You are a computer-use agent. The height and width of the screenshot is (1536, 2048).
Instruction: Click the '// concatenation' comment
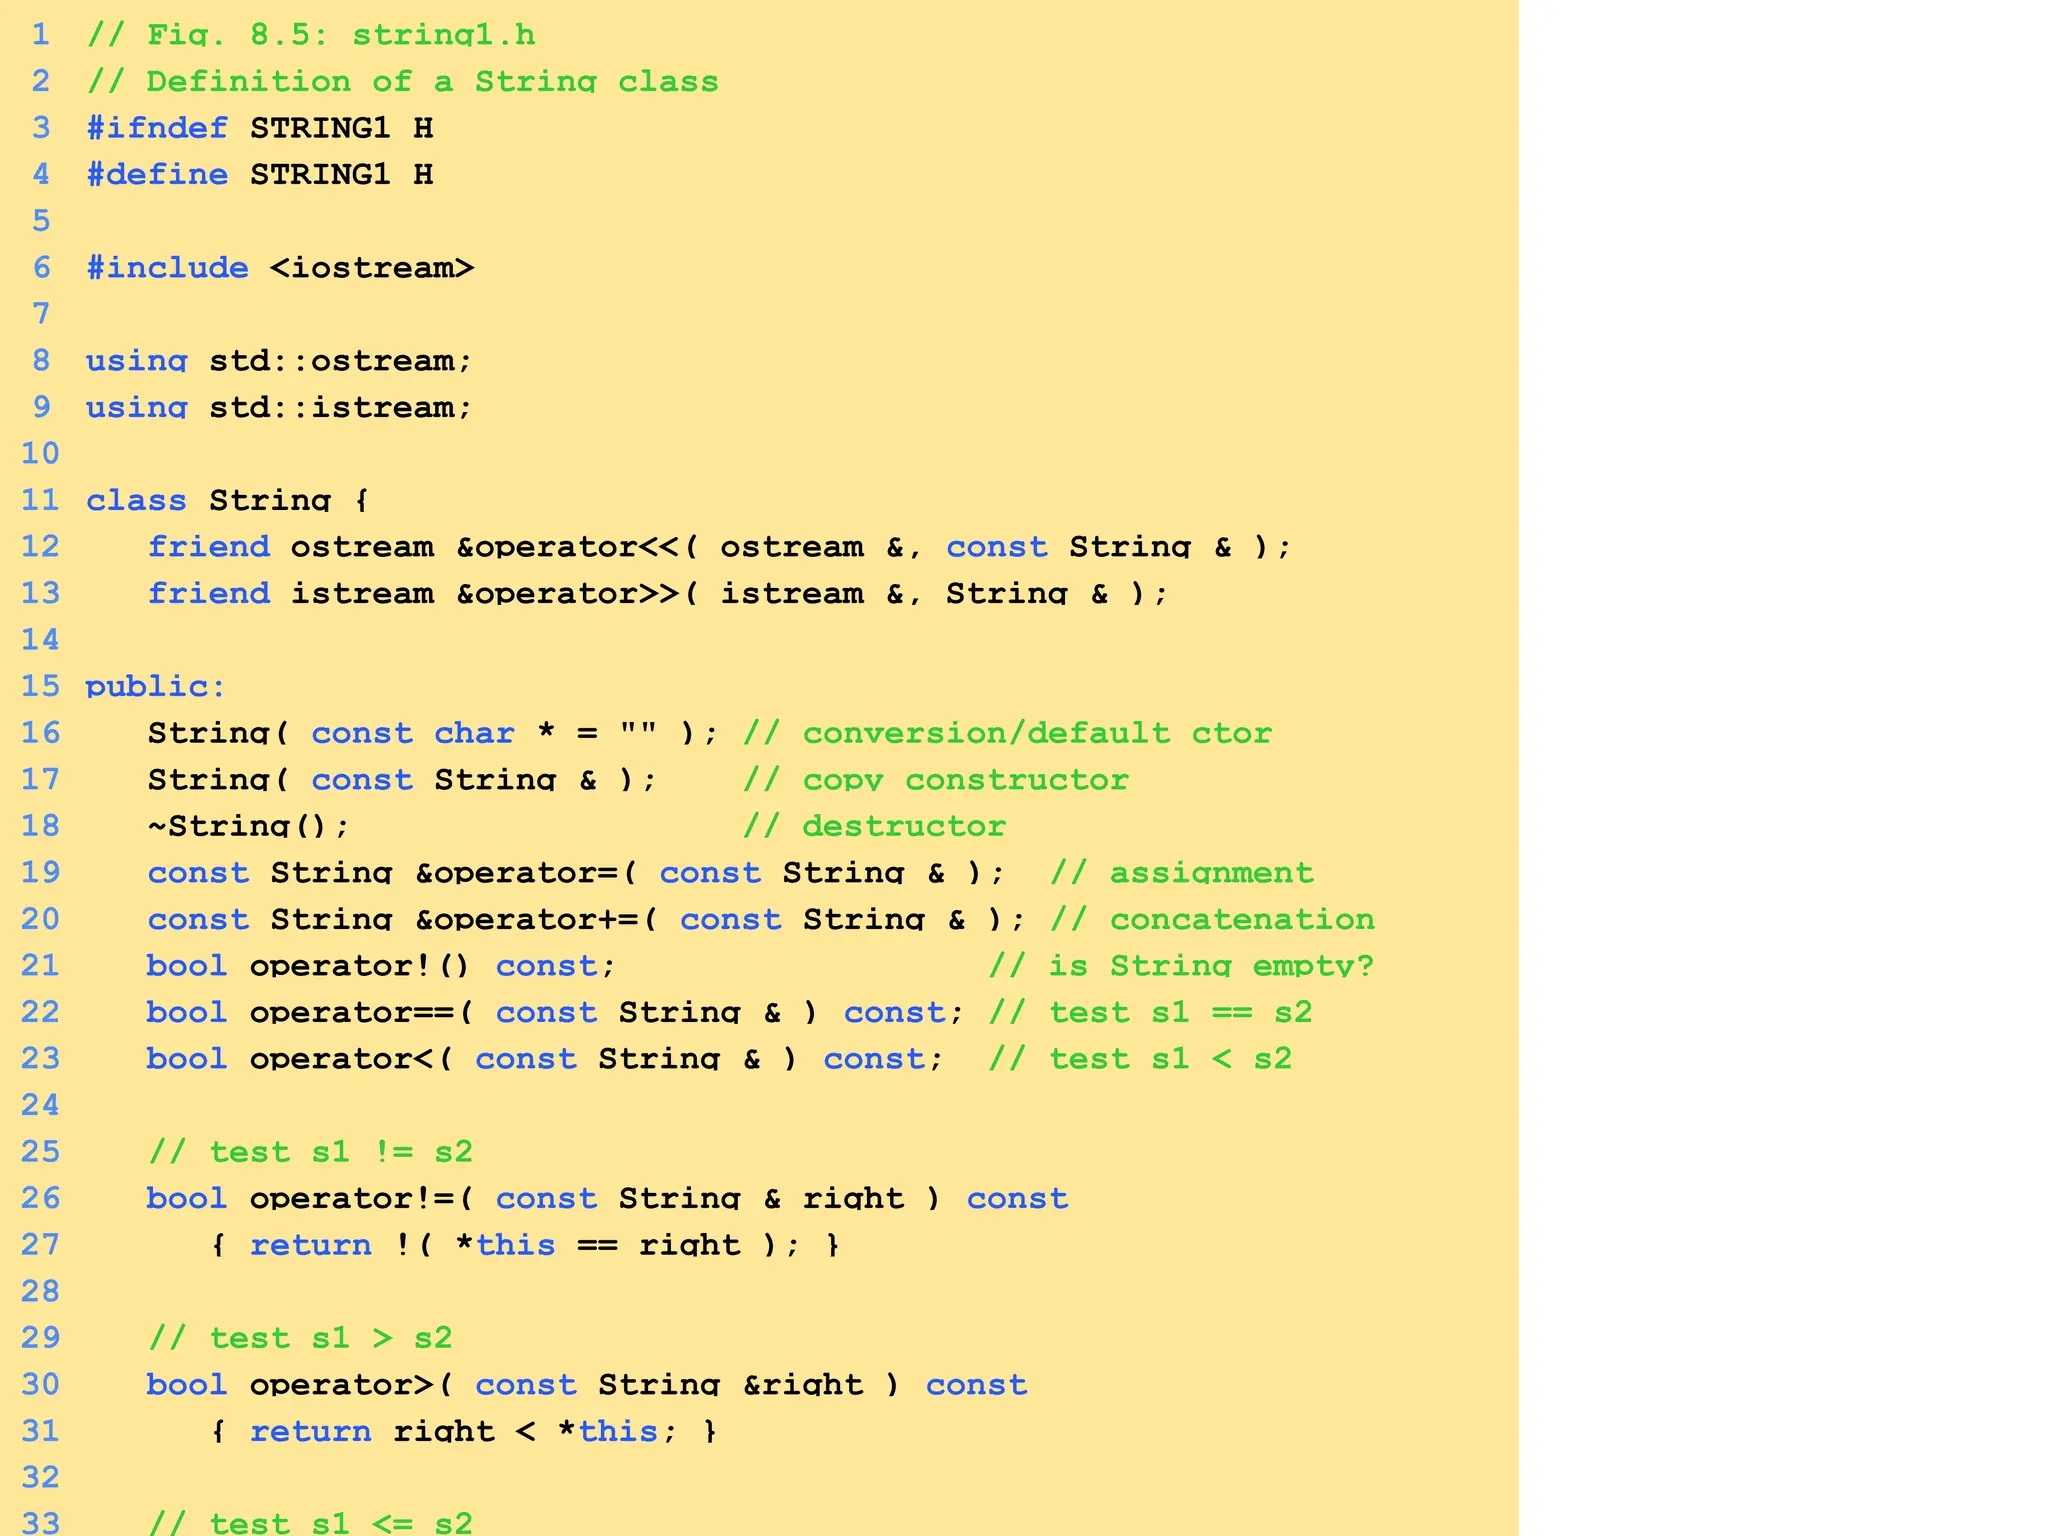1212,918
